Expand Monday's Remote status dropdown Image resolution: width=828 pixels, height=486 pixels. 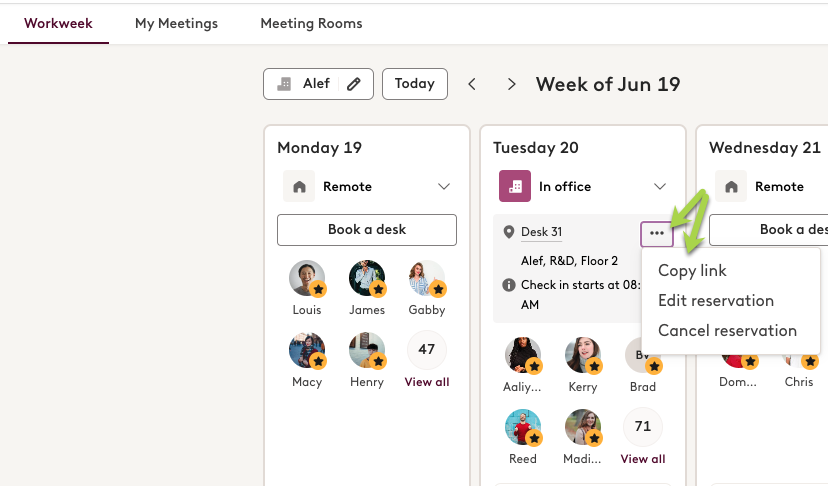point(444,186)
